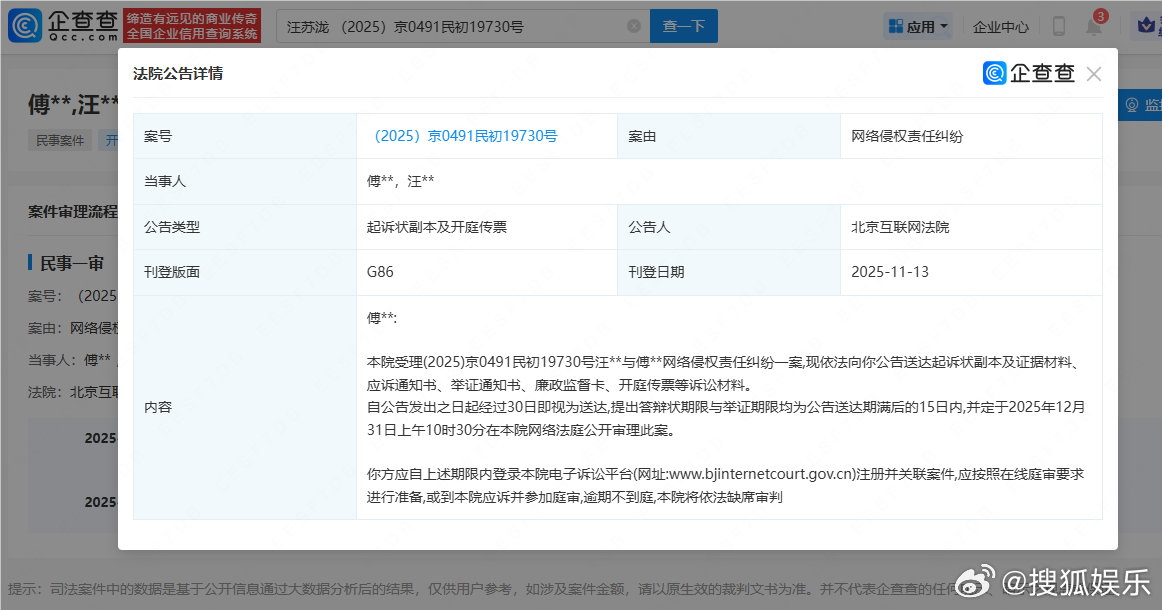
Task: Click the 傅**，汪** parties cell
Action: (729, 181)
